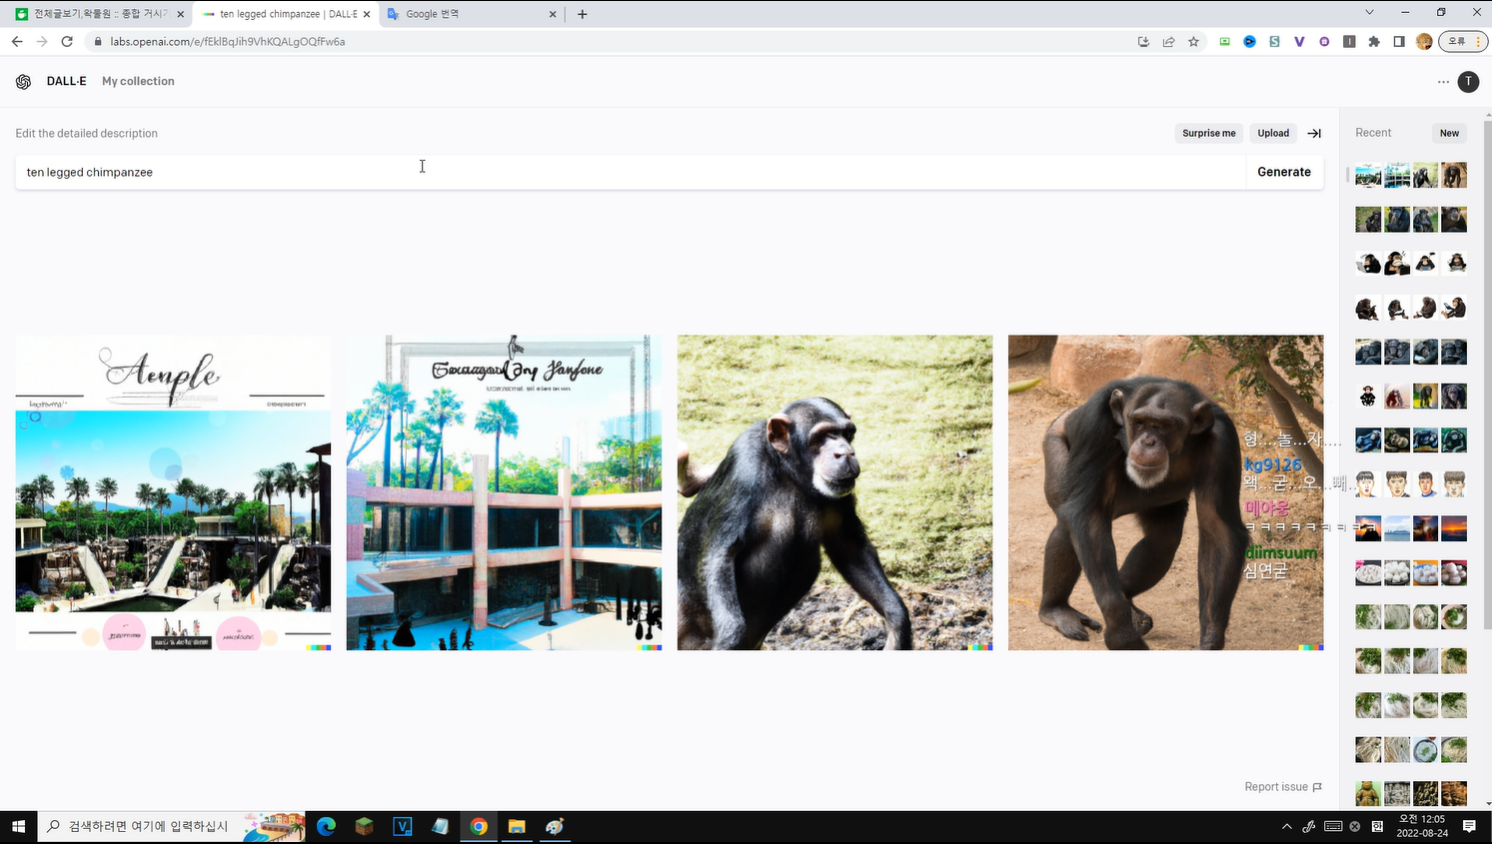Open the walking chimpanzee by rocks image
This screenshot has width=1492, height=844.
tap(1166, 493)
